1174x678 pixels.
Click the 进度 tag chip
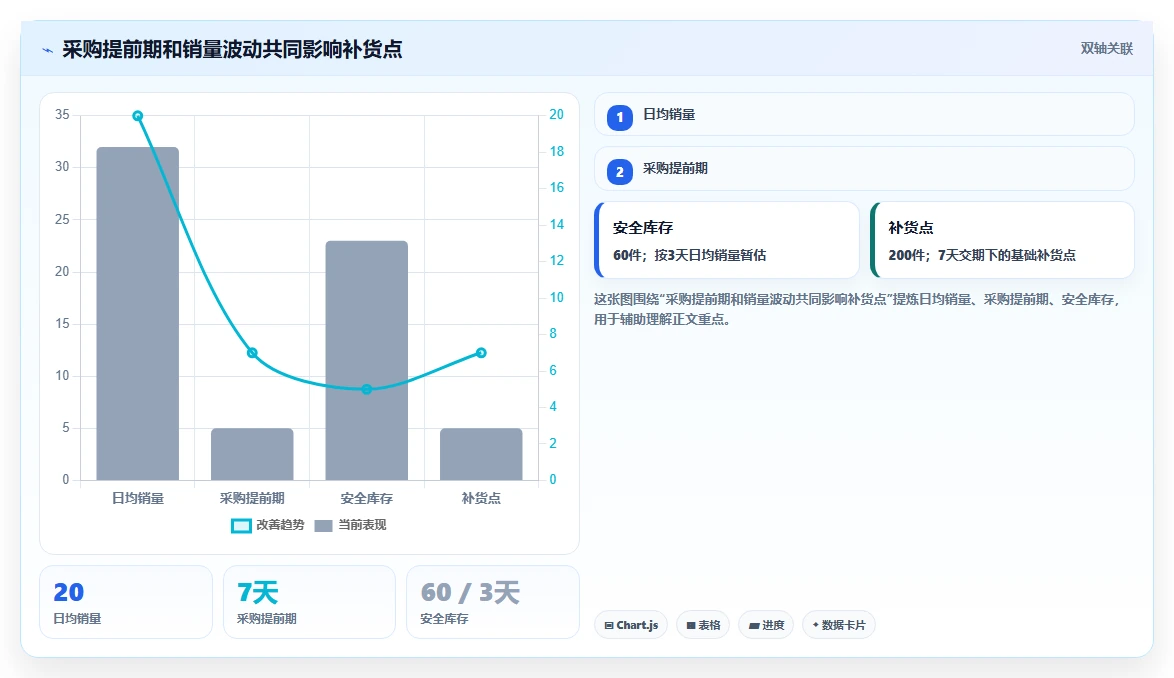click(x=766, y=625)
